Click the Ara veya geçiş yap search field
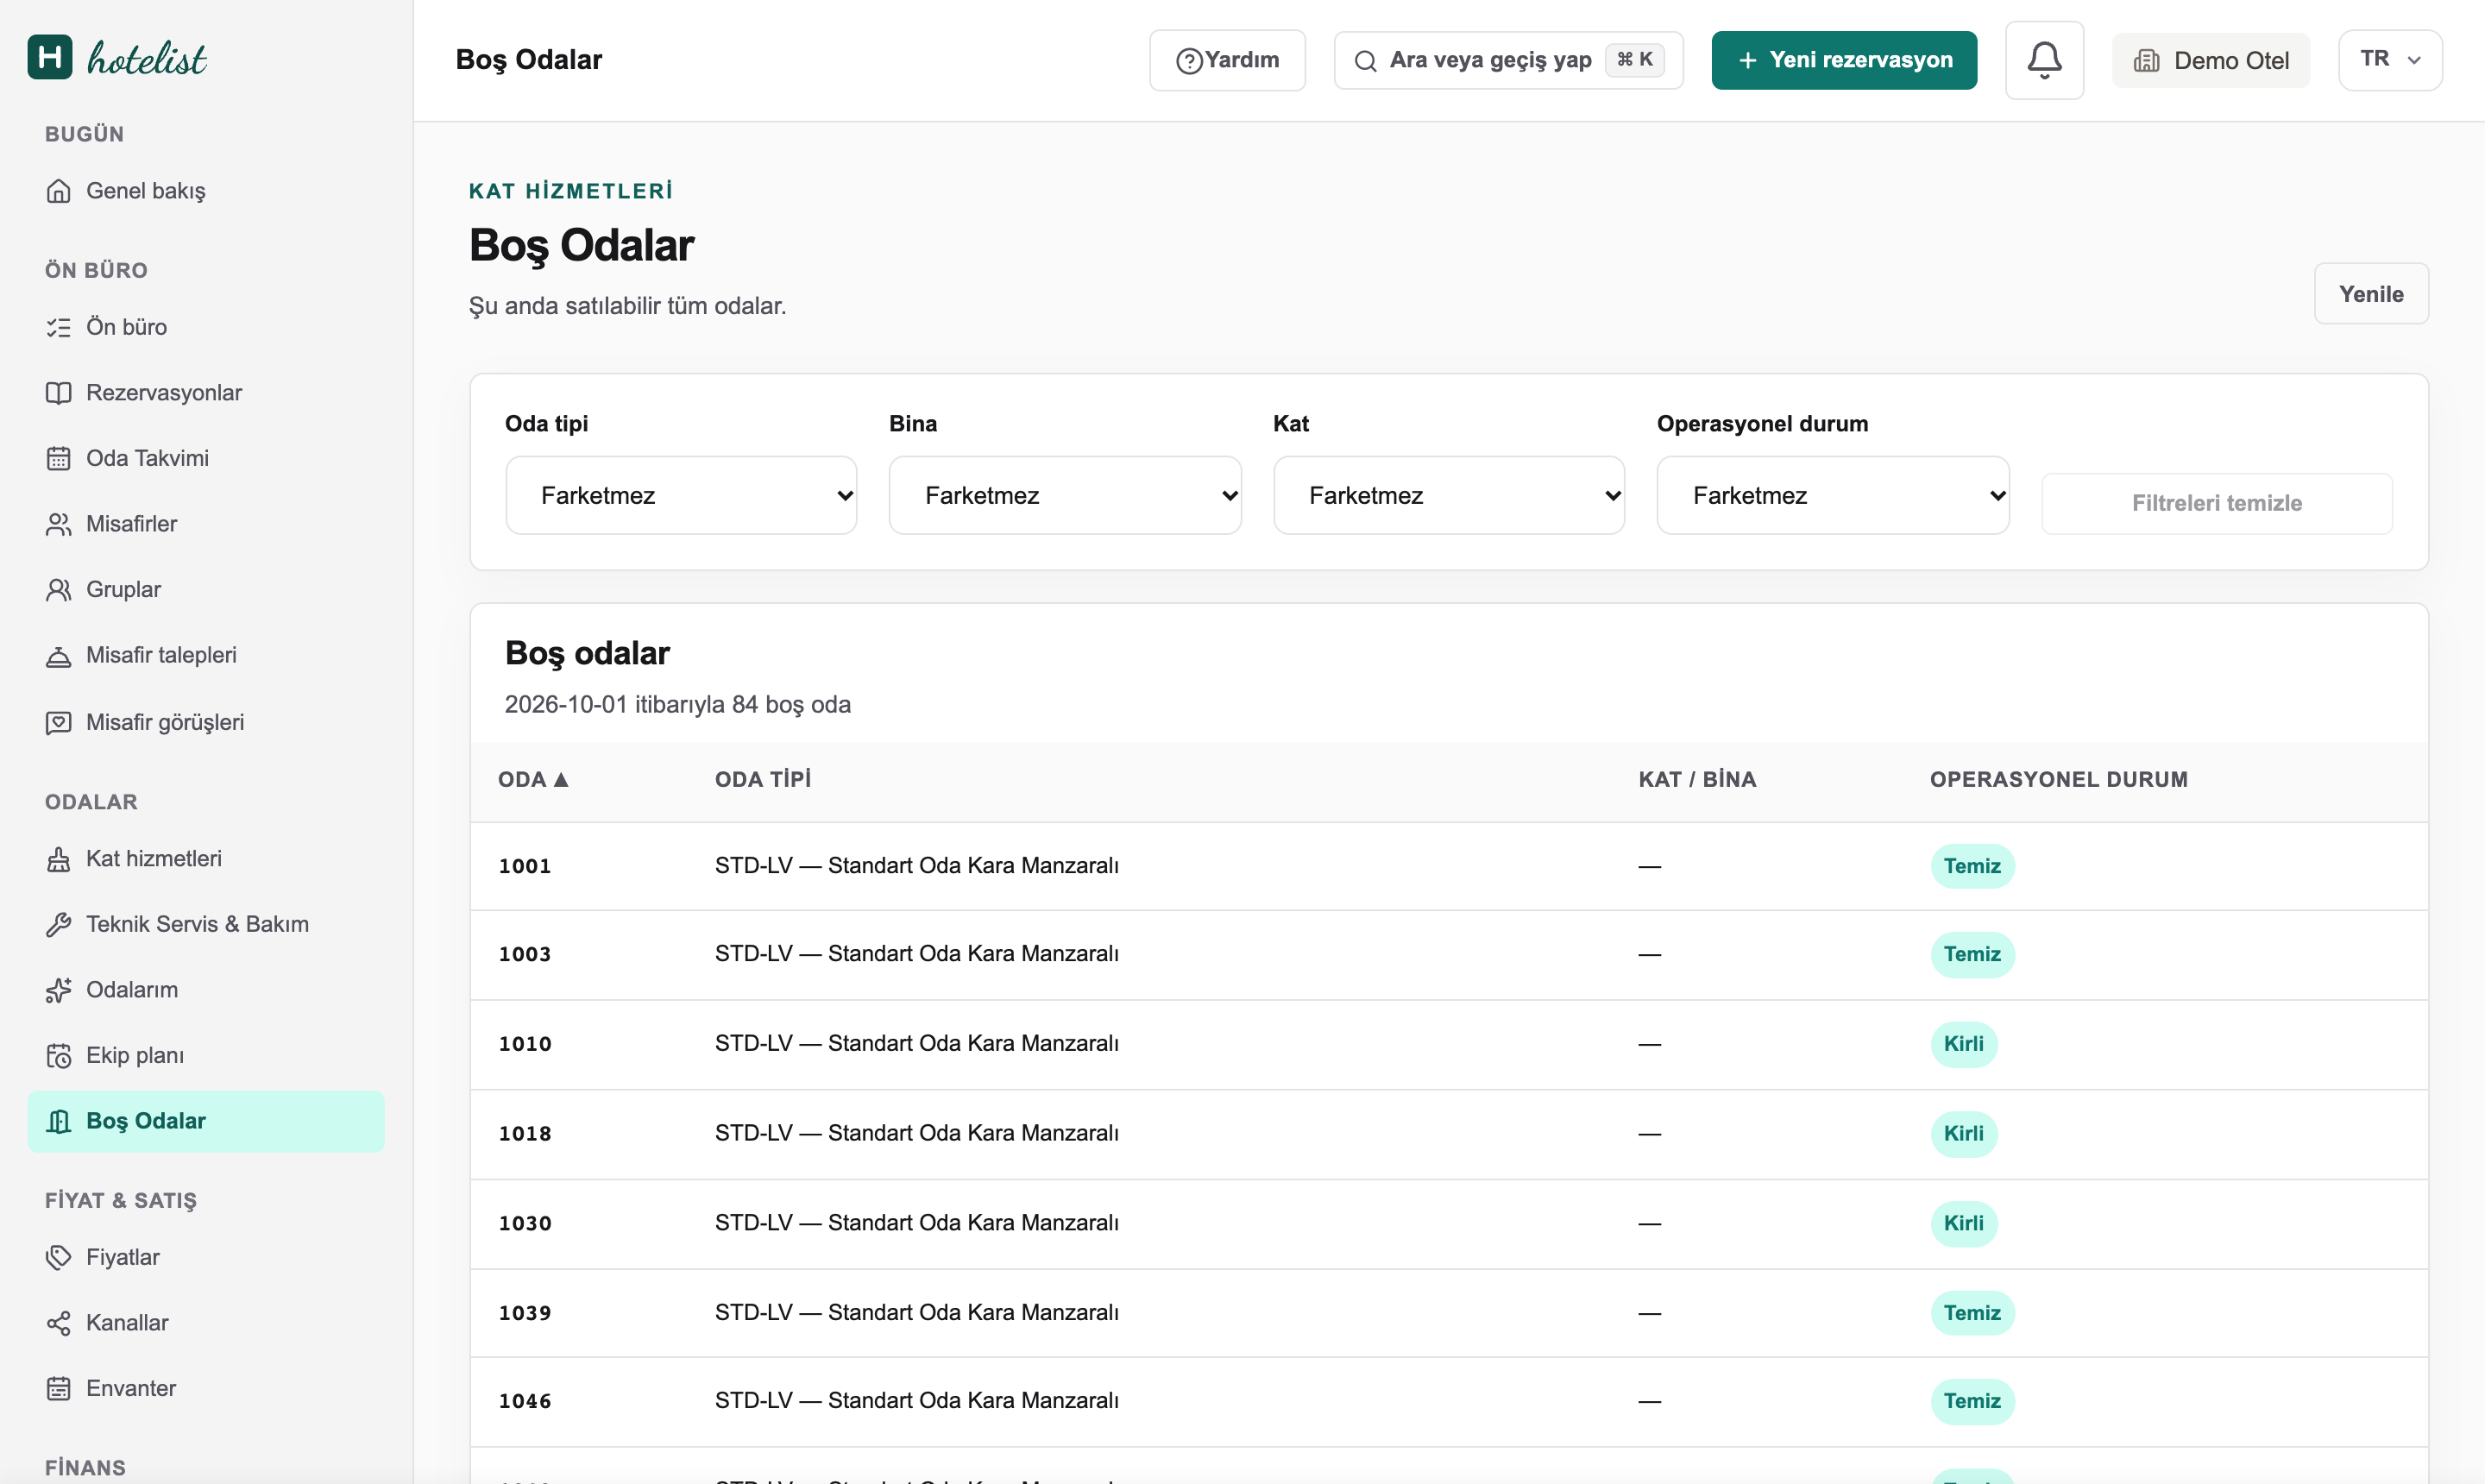This screenshot has height=1484, width=2485. pos(1508,60)
